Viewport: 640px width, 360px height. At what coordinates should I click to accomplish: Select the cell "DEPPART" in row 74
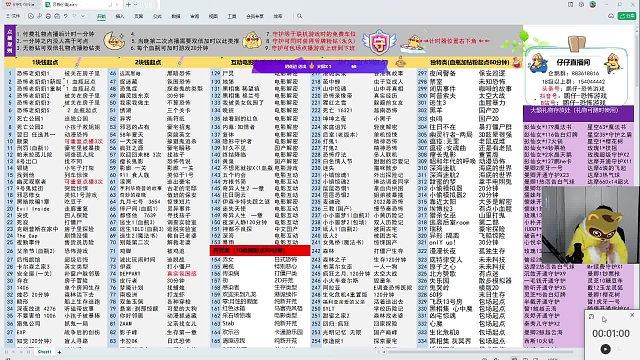130,273
